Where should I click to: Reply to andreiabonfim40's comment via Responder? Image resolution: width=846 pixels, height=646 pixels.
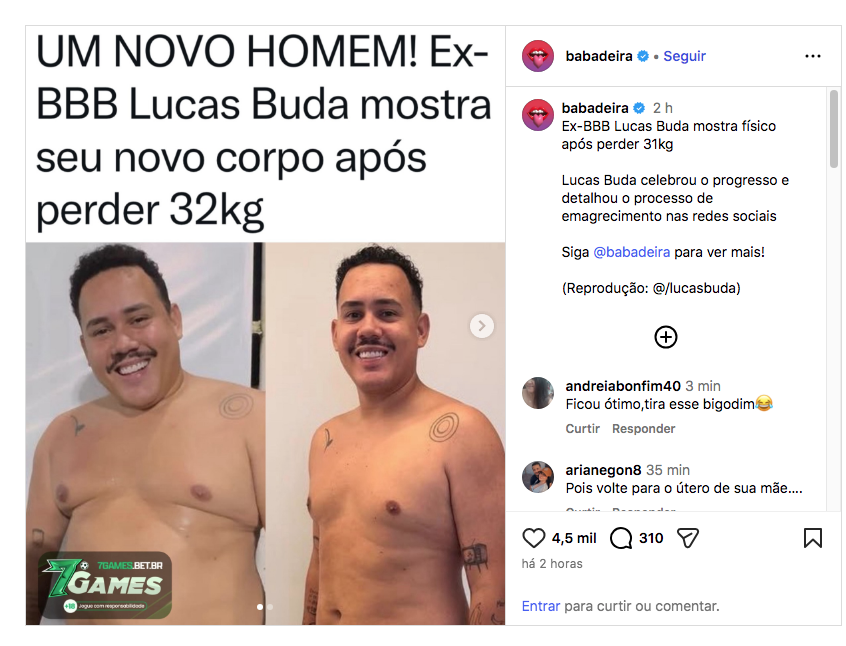643,429
